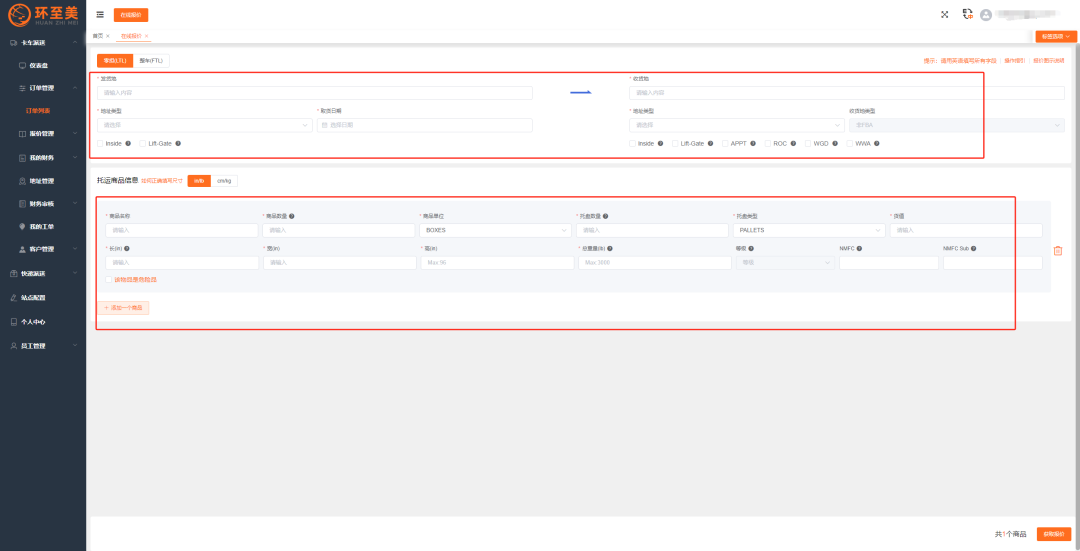Click the 我的工单 sidebar icon
1080x551 pixels.
(22, 227)
